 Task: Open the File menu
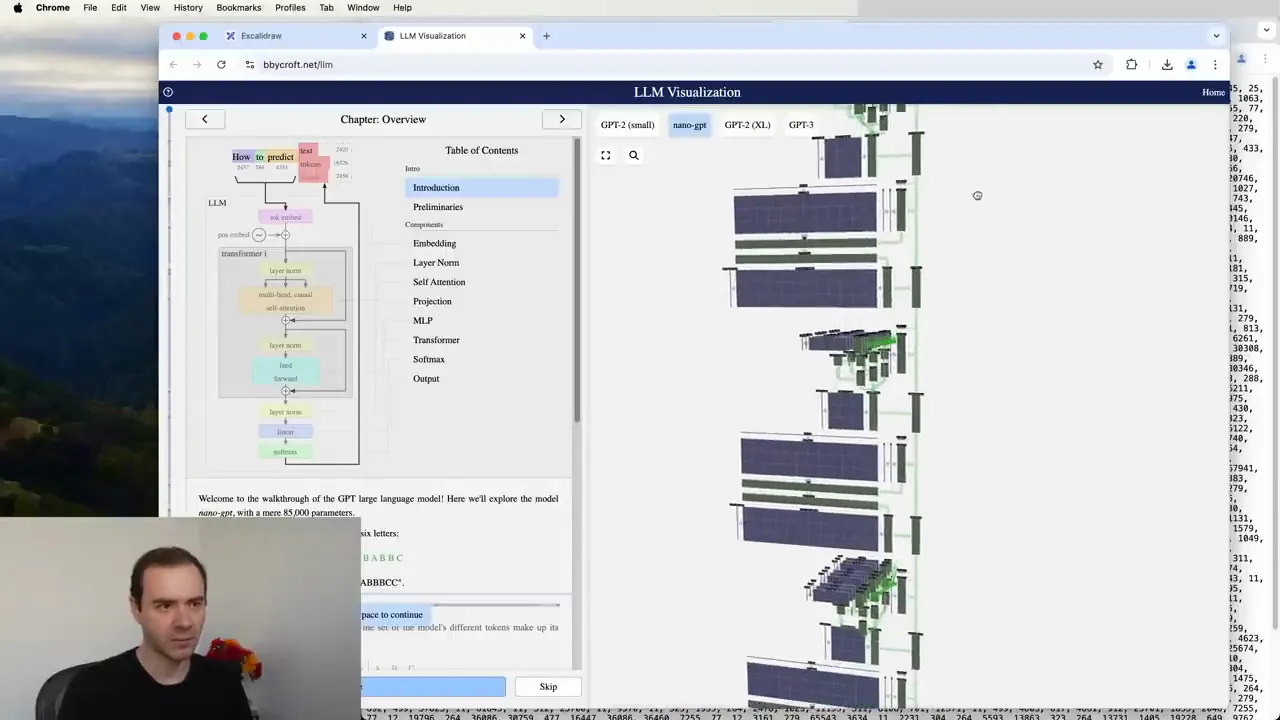(x=90, y=7)
